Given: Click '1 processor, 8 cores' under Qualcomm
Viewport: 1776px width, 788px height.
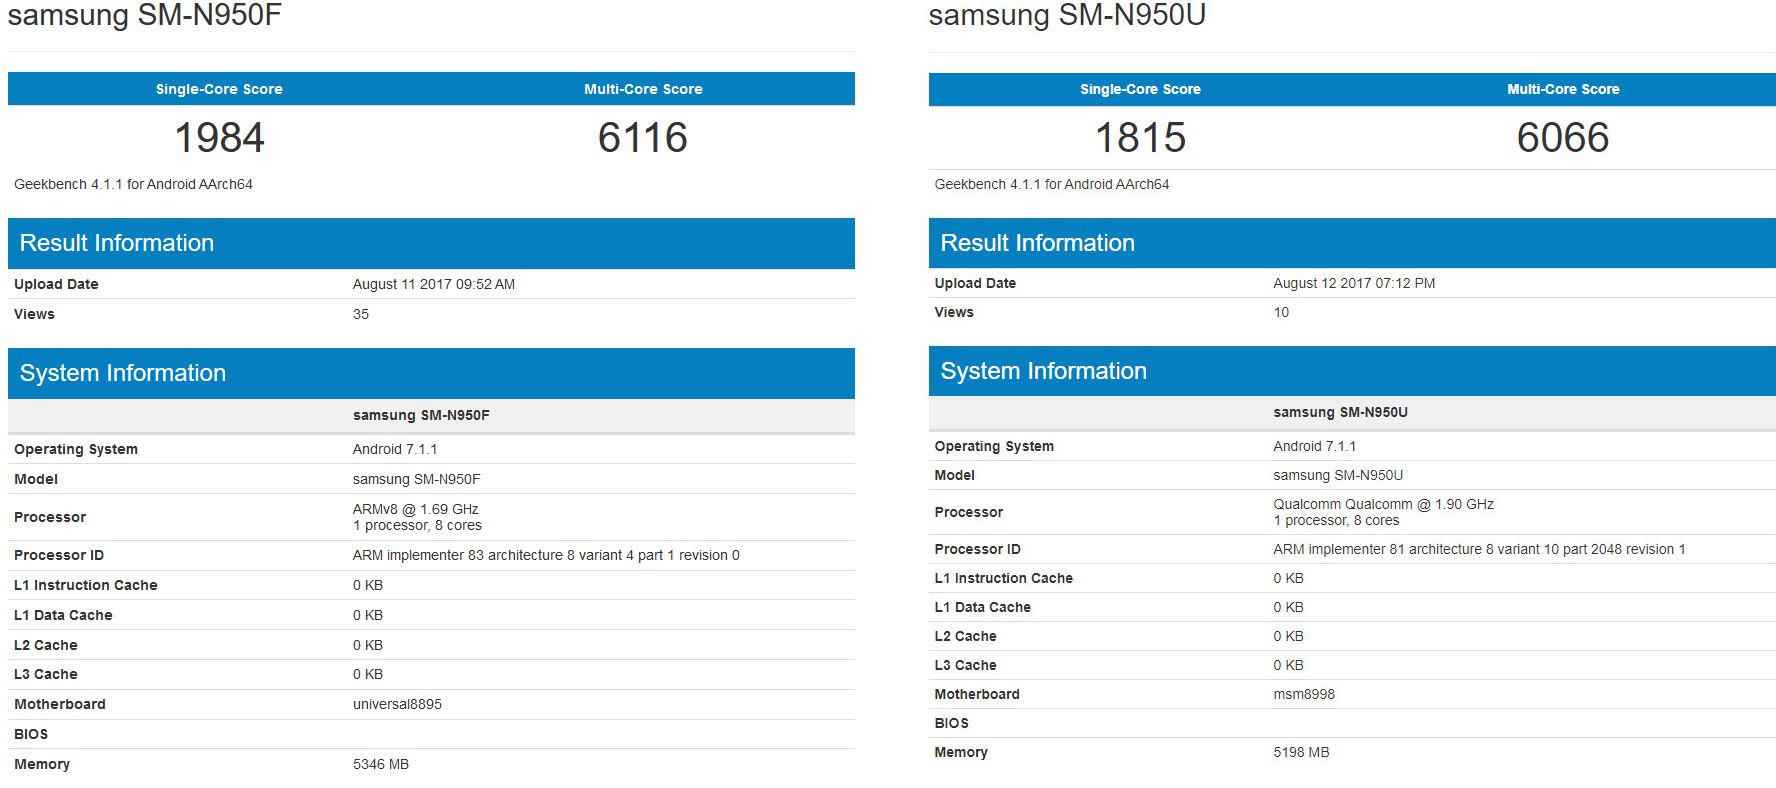Looking at the screenshot, I should pyautogui.click(x=1336, y=520).
